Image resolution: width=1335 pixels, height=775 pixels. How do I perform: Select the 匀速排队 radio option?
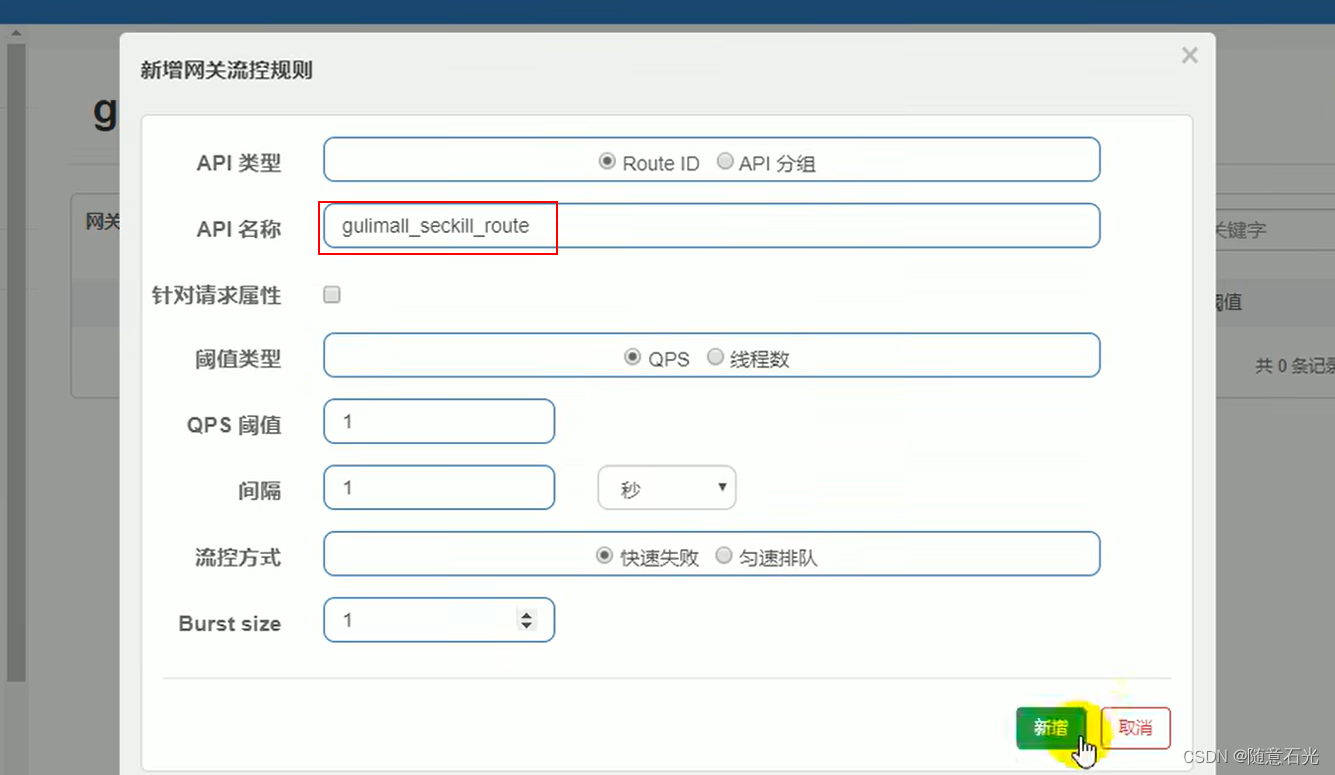(x=724, y=556)
